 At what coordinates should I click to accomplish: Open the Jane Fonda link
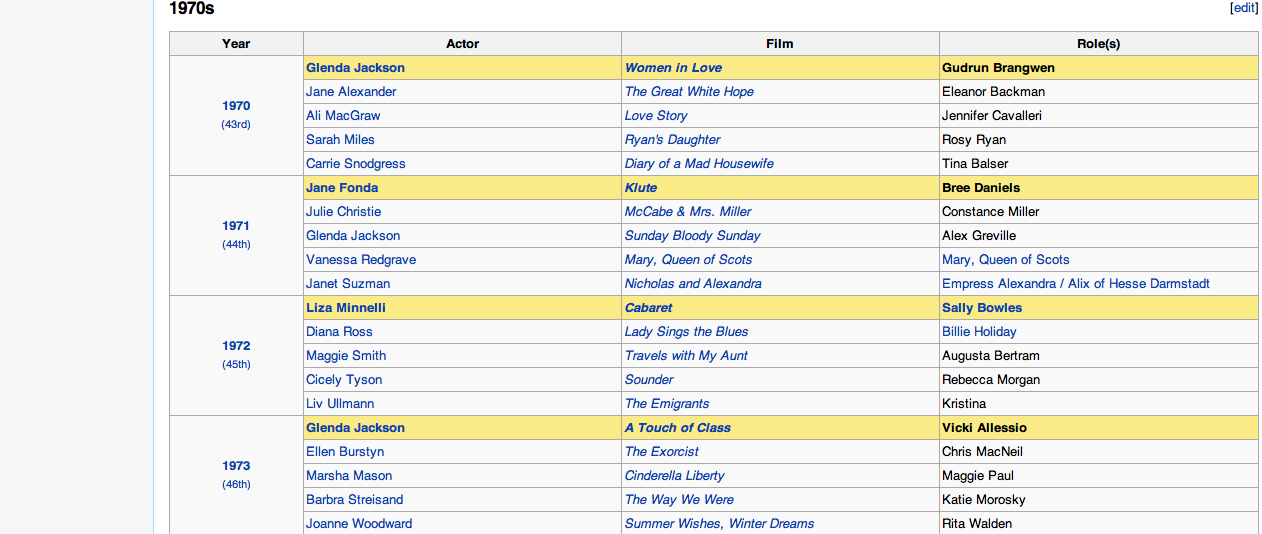342,188
